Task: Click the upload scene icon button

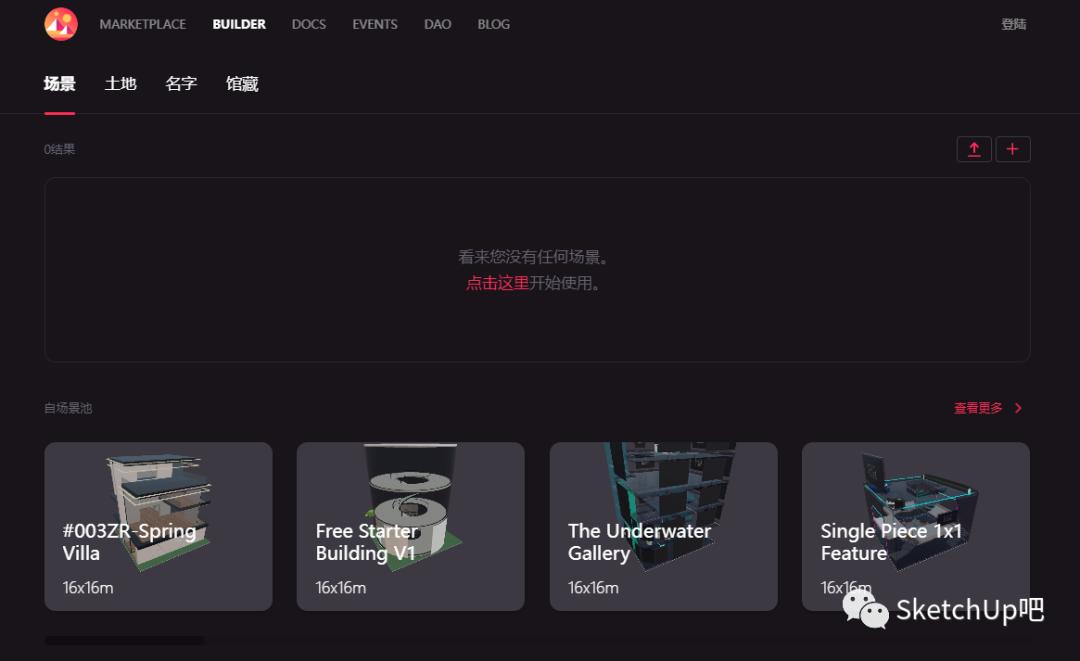Action: [x=974, y=149]
